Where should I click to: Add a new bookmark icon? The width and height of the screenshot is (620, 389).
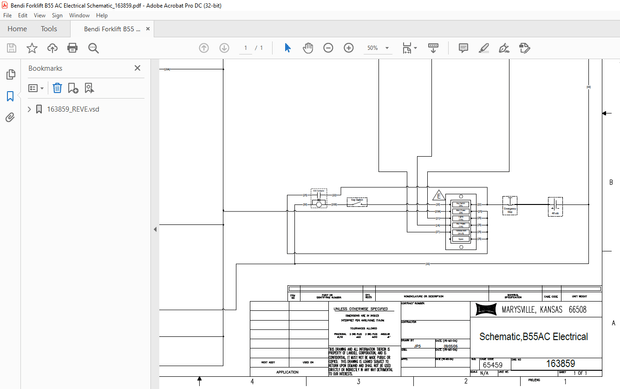click(73, 88)
